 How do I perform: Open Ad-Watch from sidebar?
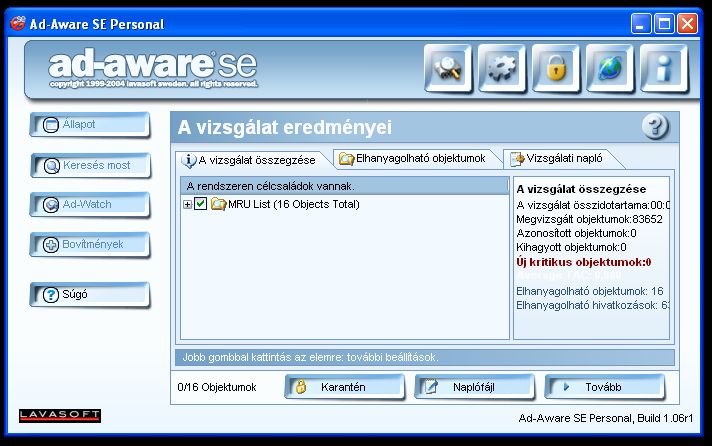90,204
